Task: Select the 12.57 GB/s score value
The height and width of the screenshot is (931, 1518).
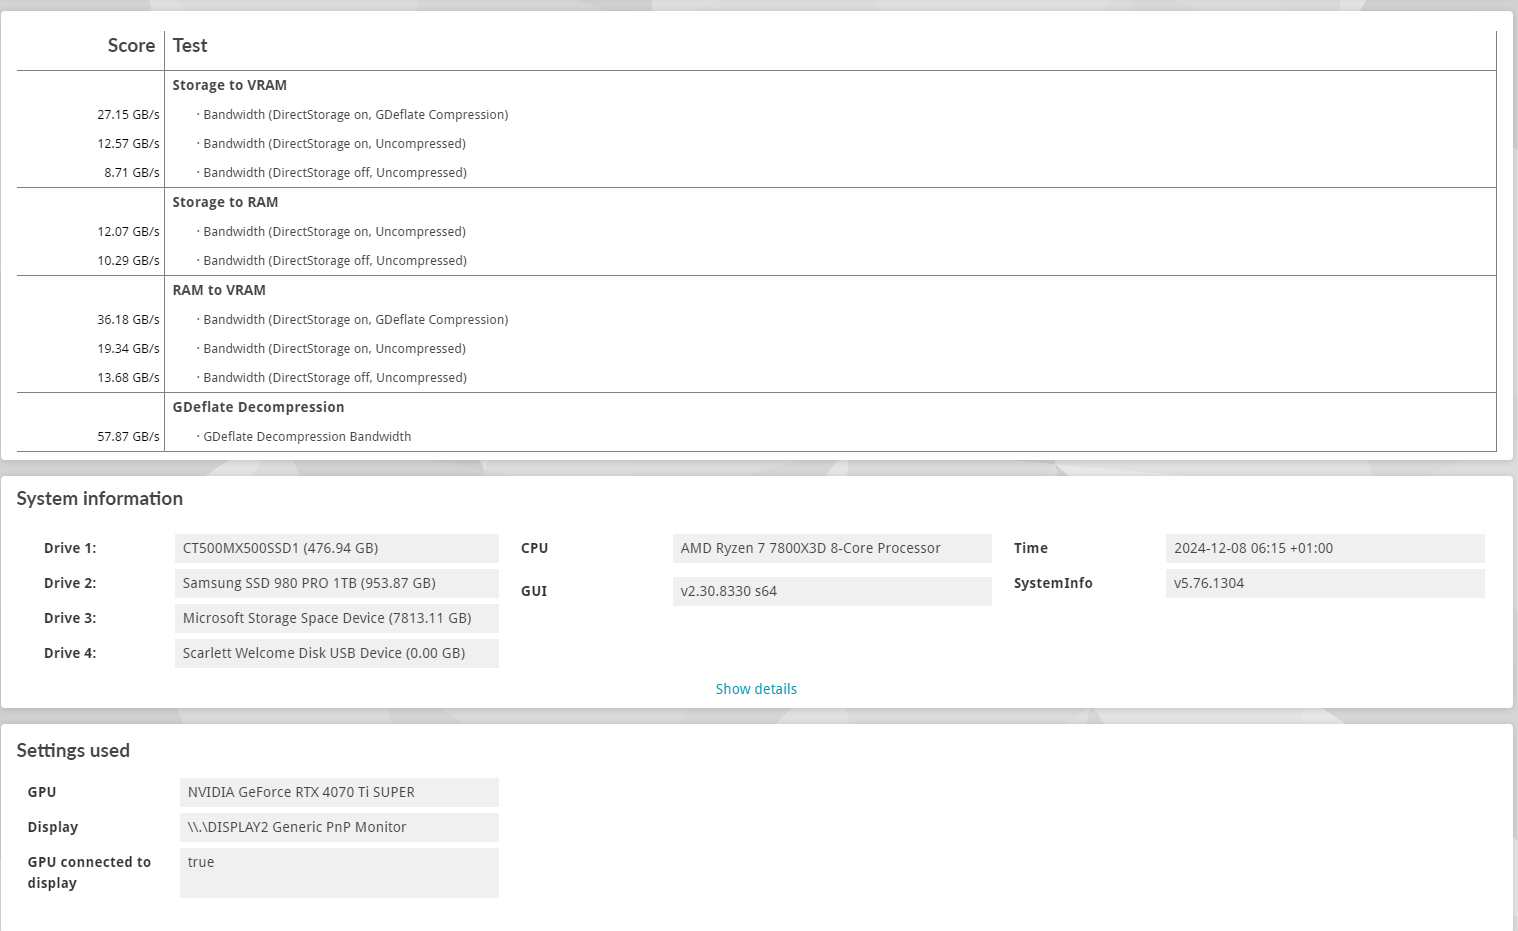Action: click(128, 144)
